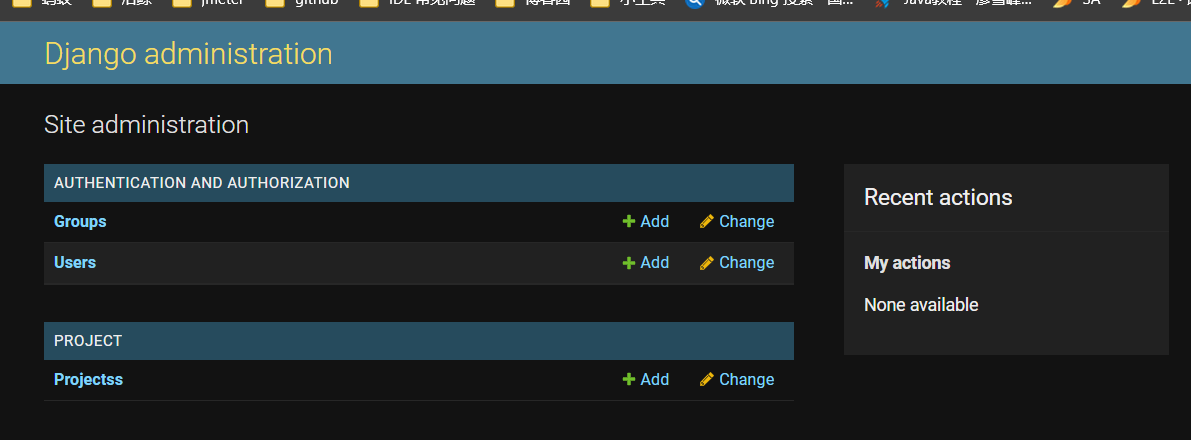Open the Groups model list
Viewport: 1191px width, 440px height.
click(80, 222)
